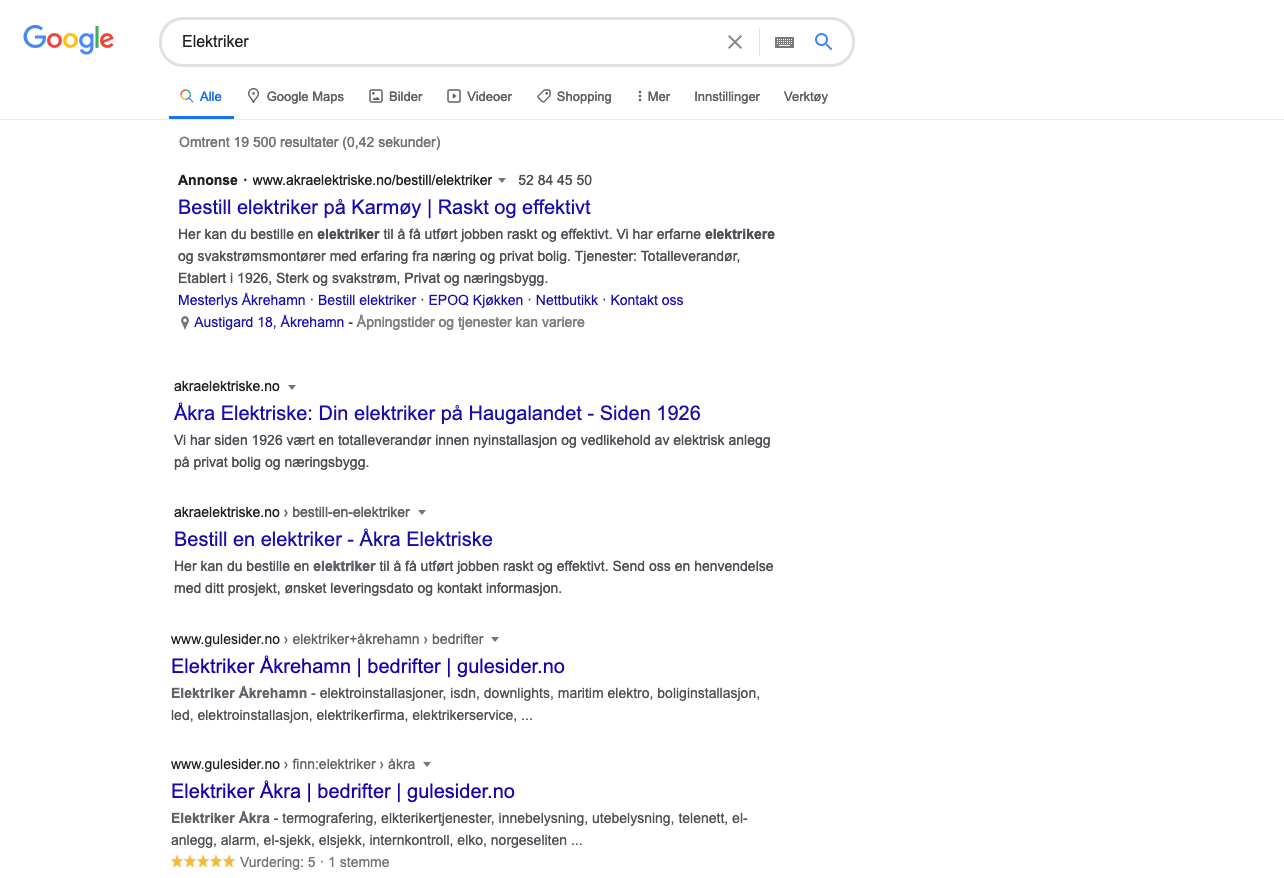
Task: Open the Google logo homepage
Action: 69,40
